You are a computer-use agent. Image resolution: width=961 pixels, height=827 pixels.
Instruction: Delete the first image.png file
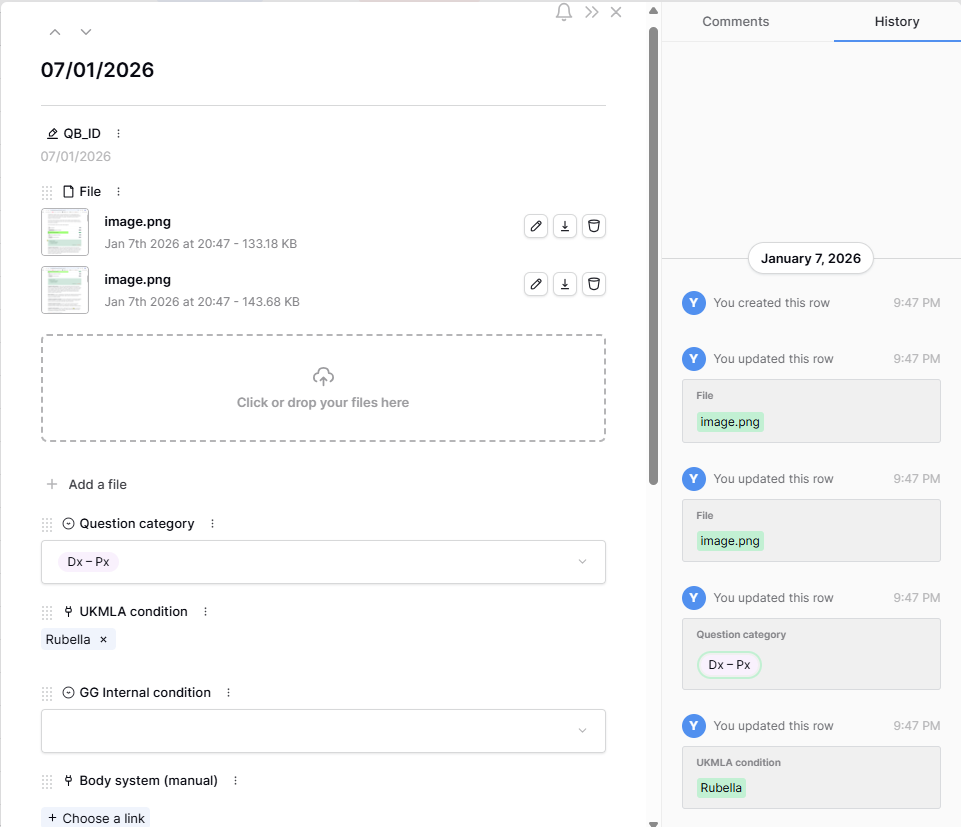click(594, 226)
